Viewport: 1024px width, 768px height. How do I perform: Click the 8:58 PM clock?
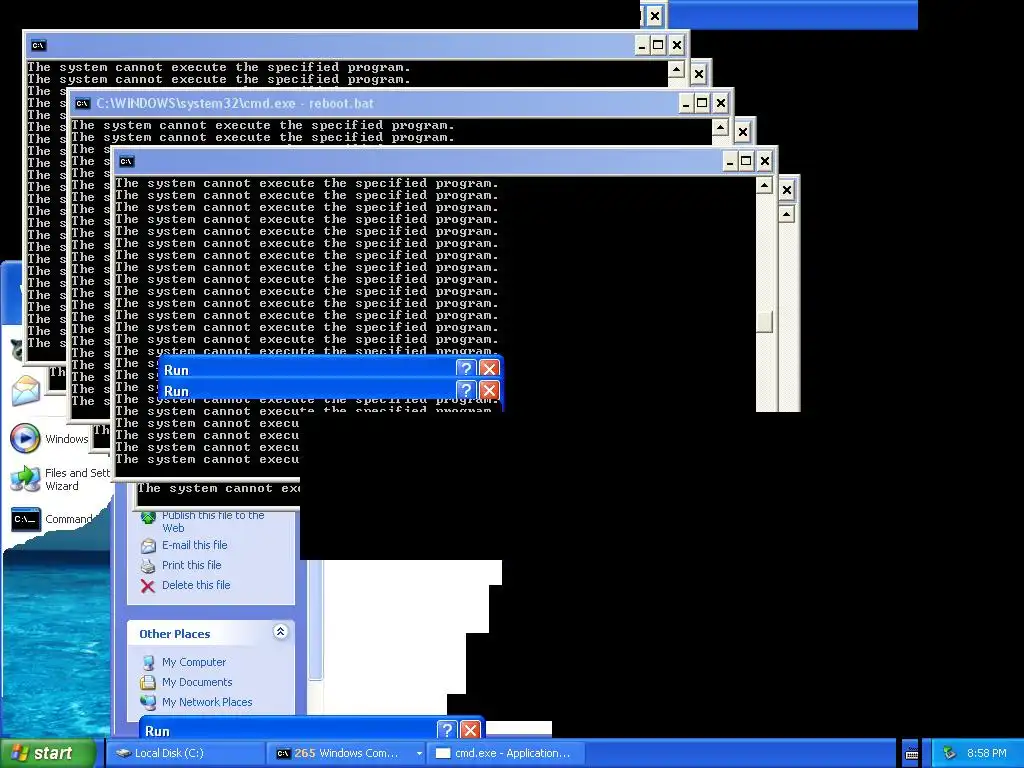[986, 753]
